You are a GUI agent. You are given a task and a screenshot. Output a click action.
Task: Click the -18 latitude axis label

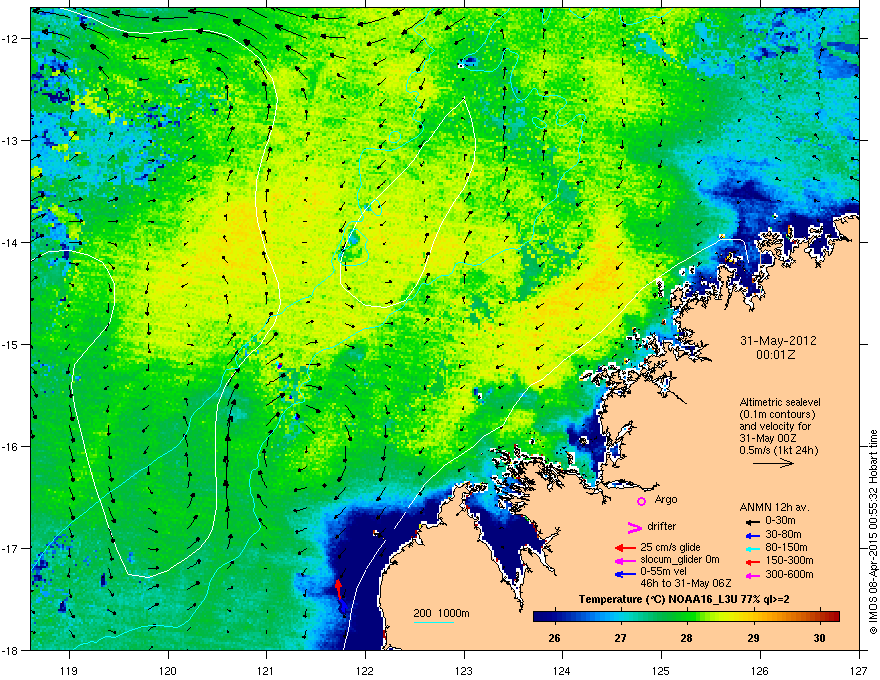11,651
